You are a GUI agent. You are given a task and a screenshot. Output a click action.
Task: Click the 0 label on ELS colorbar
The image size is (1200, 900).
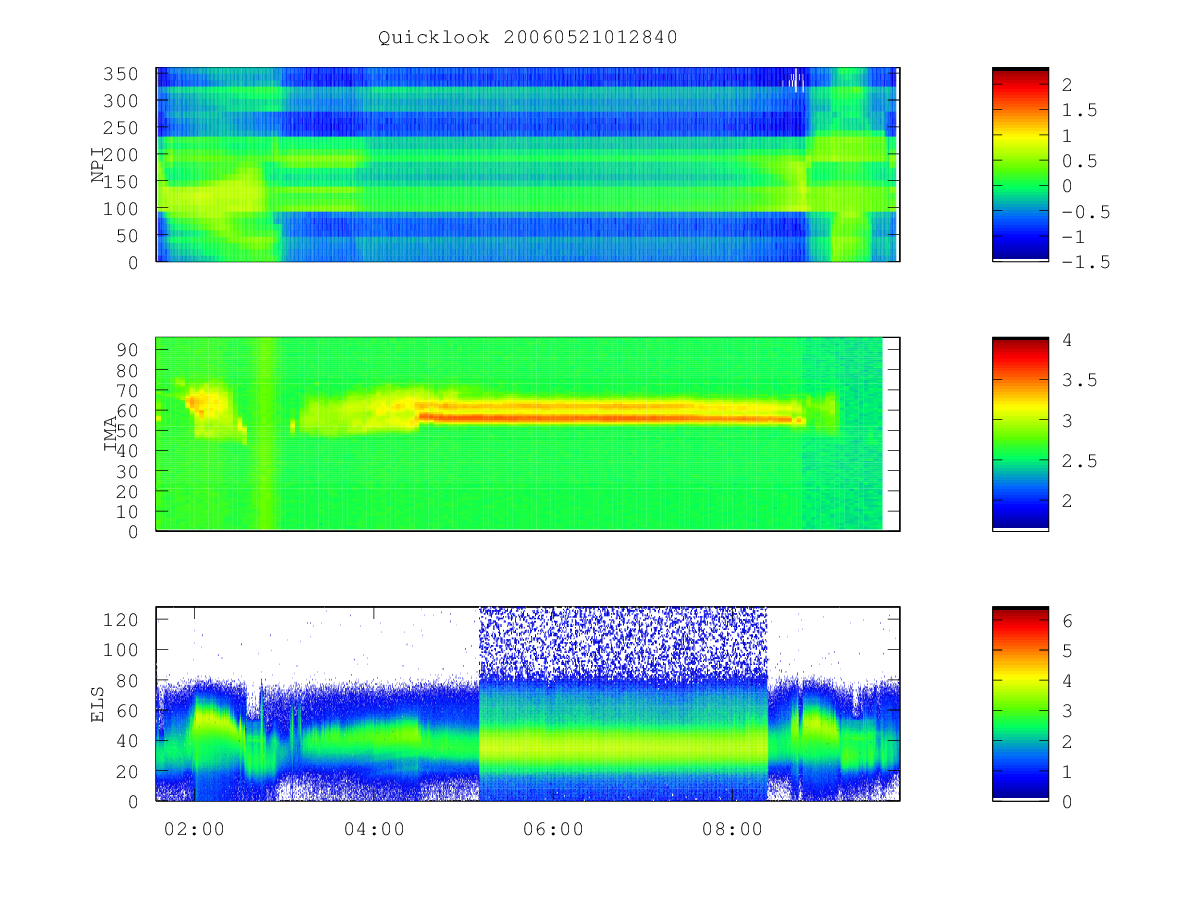(x=1067, y=801)
